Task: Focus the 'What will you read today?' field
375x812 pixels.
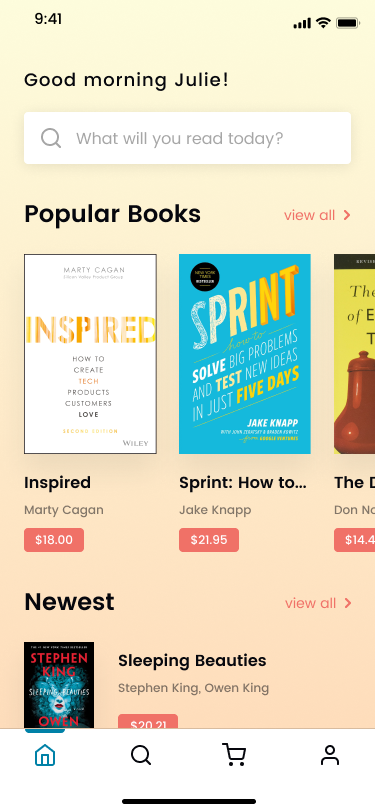Action: click(x=188, y=138)
